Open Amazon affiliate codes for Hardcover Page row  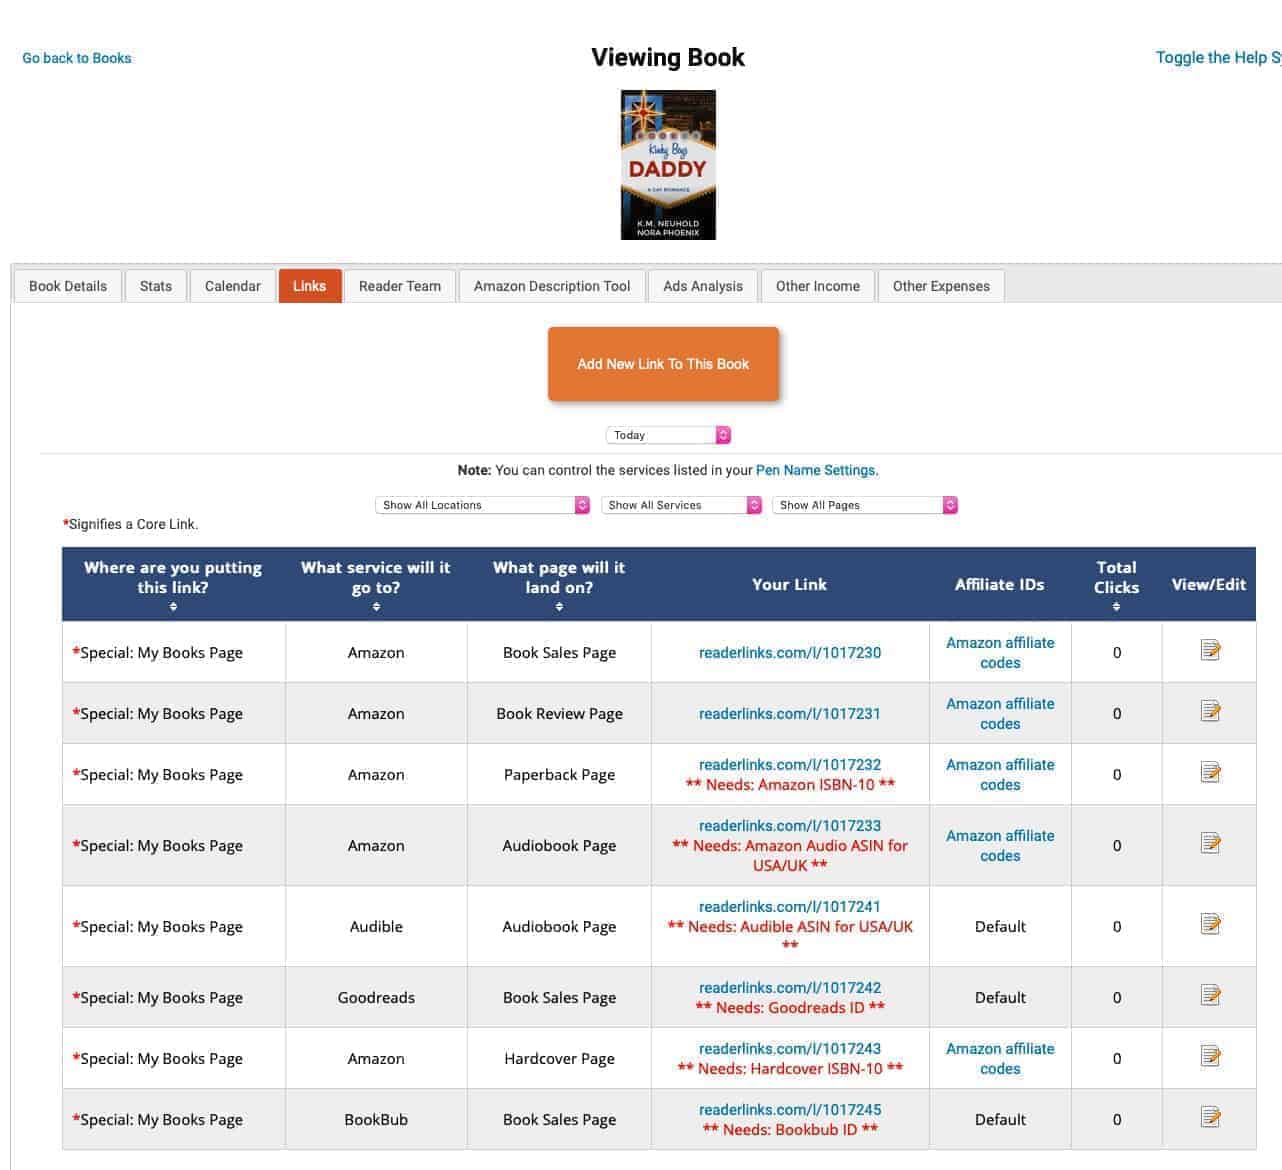click(x=1000, y=1059)
